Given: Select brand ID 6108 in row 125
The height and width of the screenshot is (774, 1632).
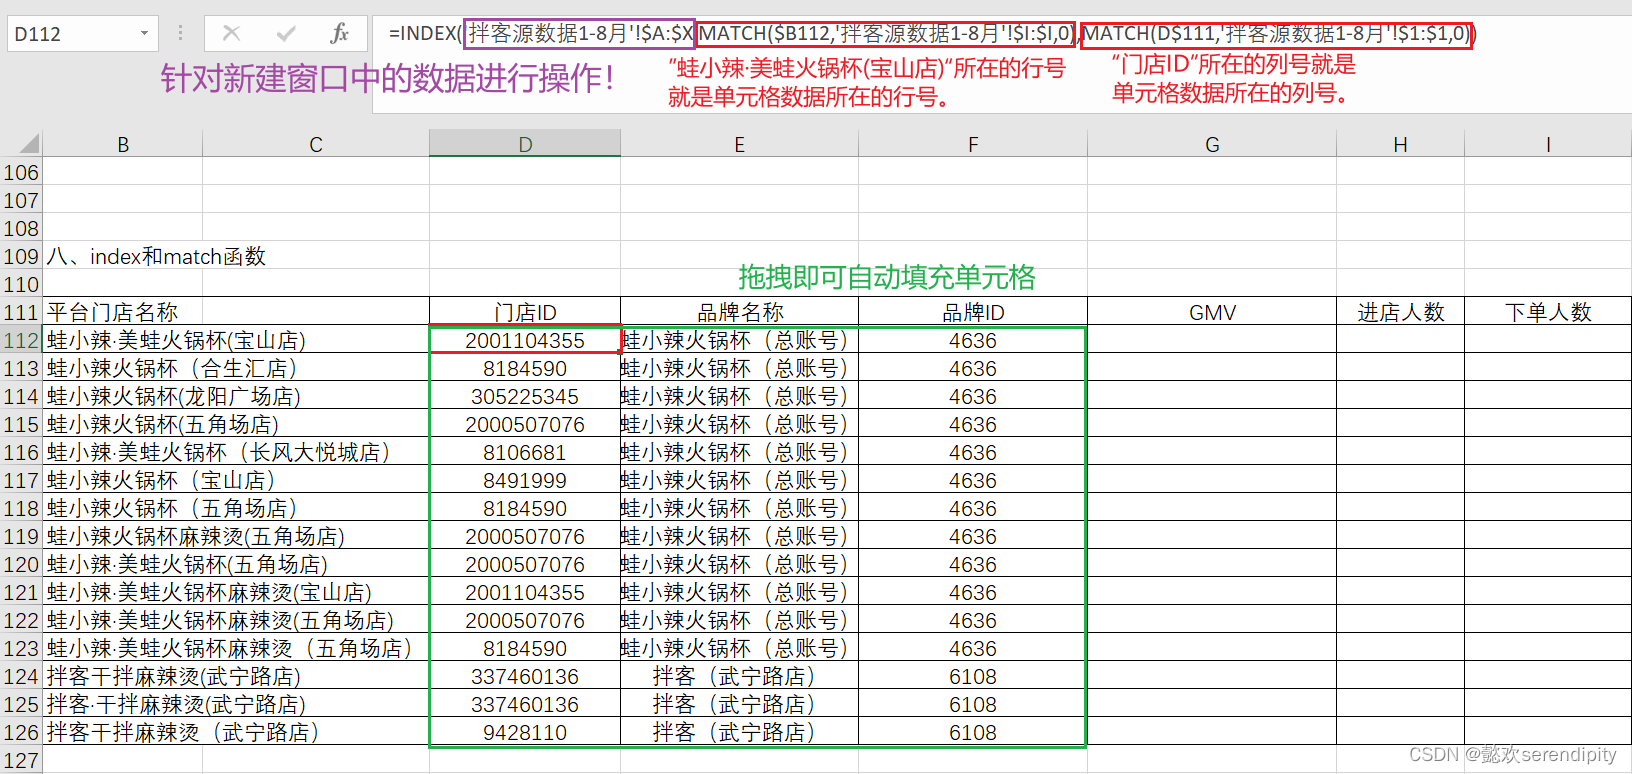Looking at the screenshot, I should pos(973,704).
